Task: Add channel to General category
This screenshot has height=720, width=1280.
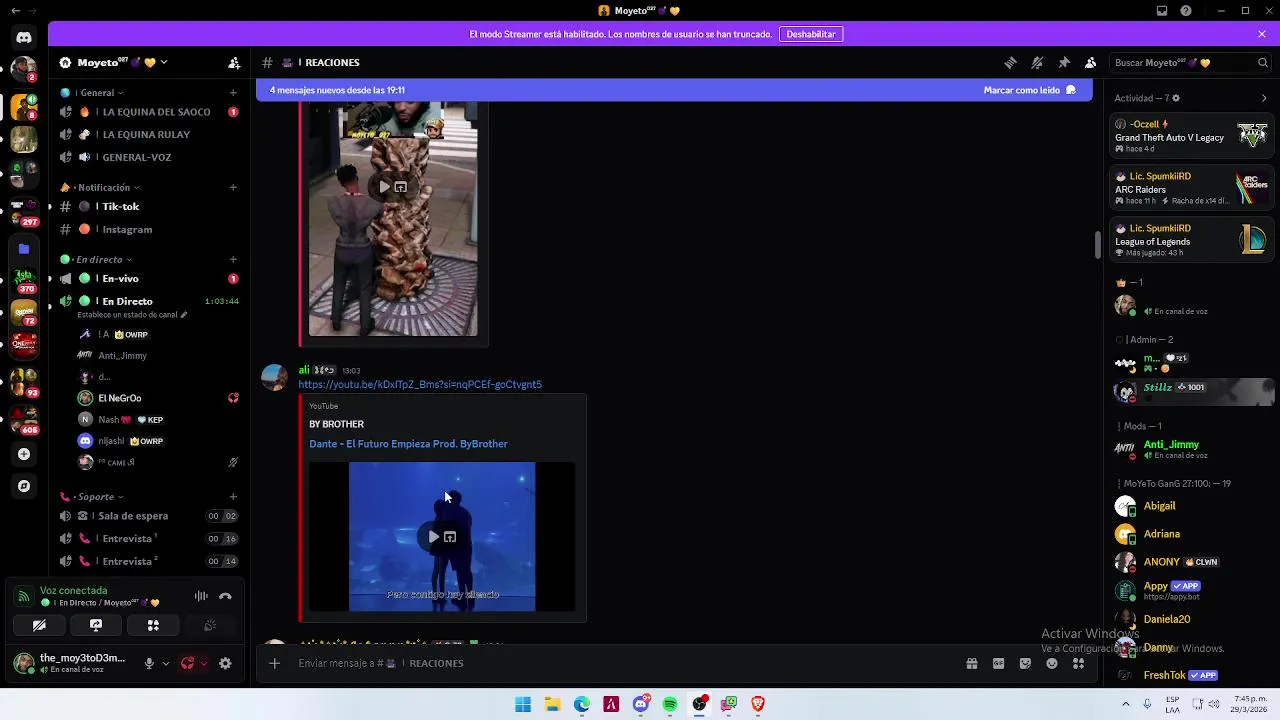Action: 233,92
